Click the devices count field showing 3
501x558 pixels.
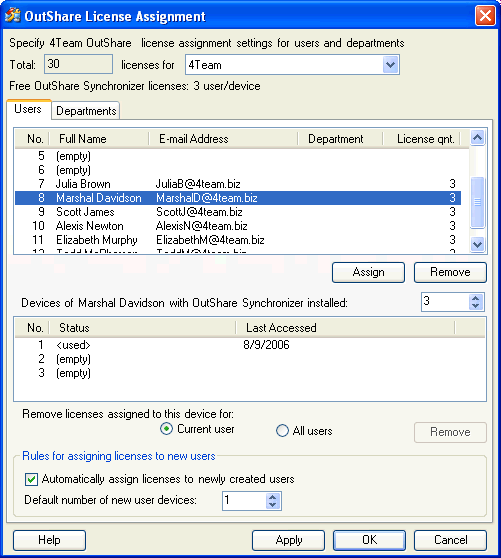coord(445,302)
